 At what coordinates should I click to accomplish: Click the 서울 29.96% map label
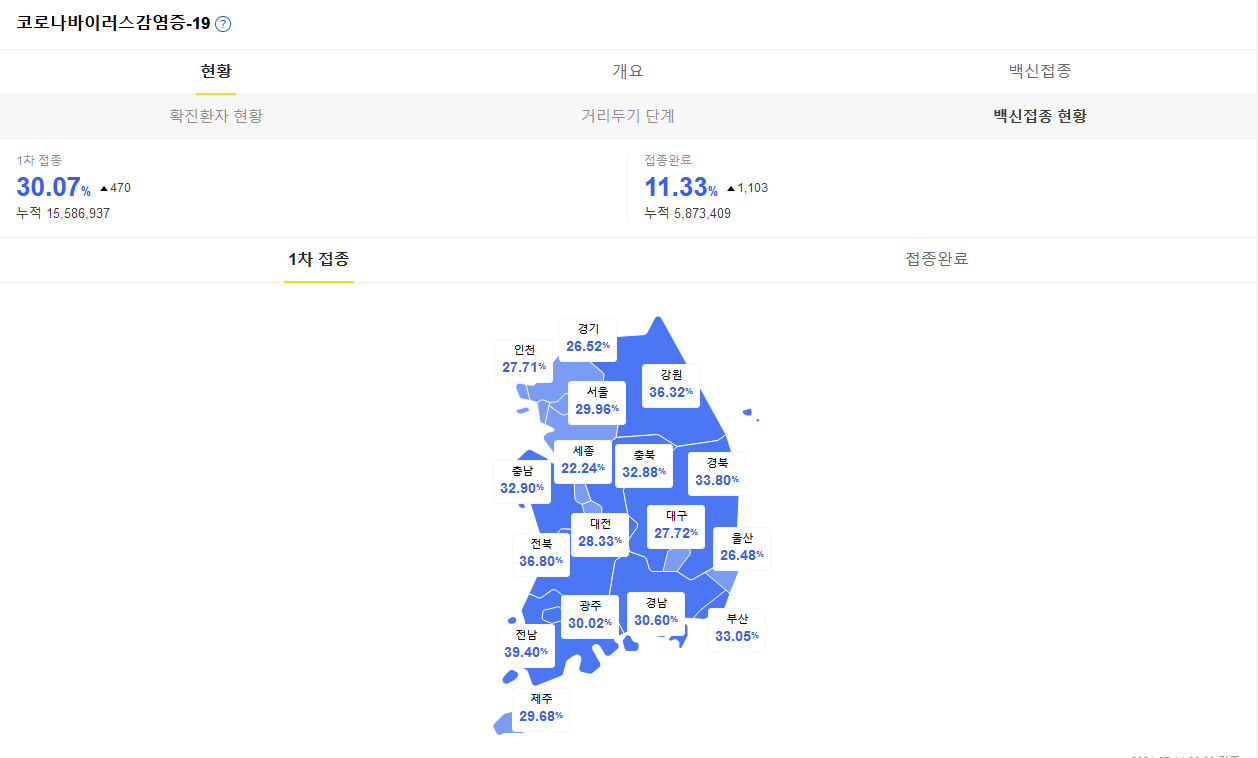pyautogui.click(x=597, y=401)
